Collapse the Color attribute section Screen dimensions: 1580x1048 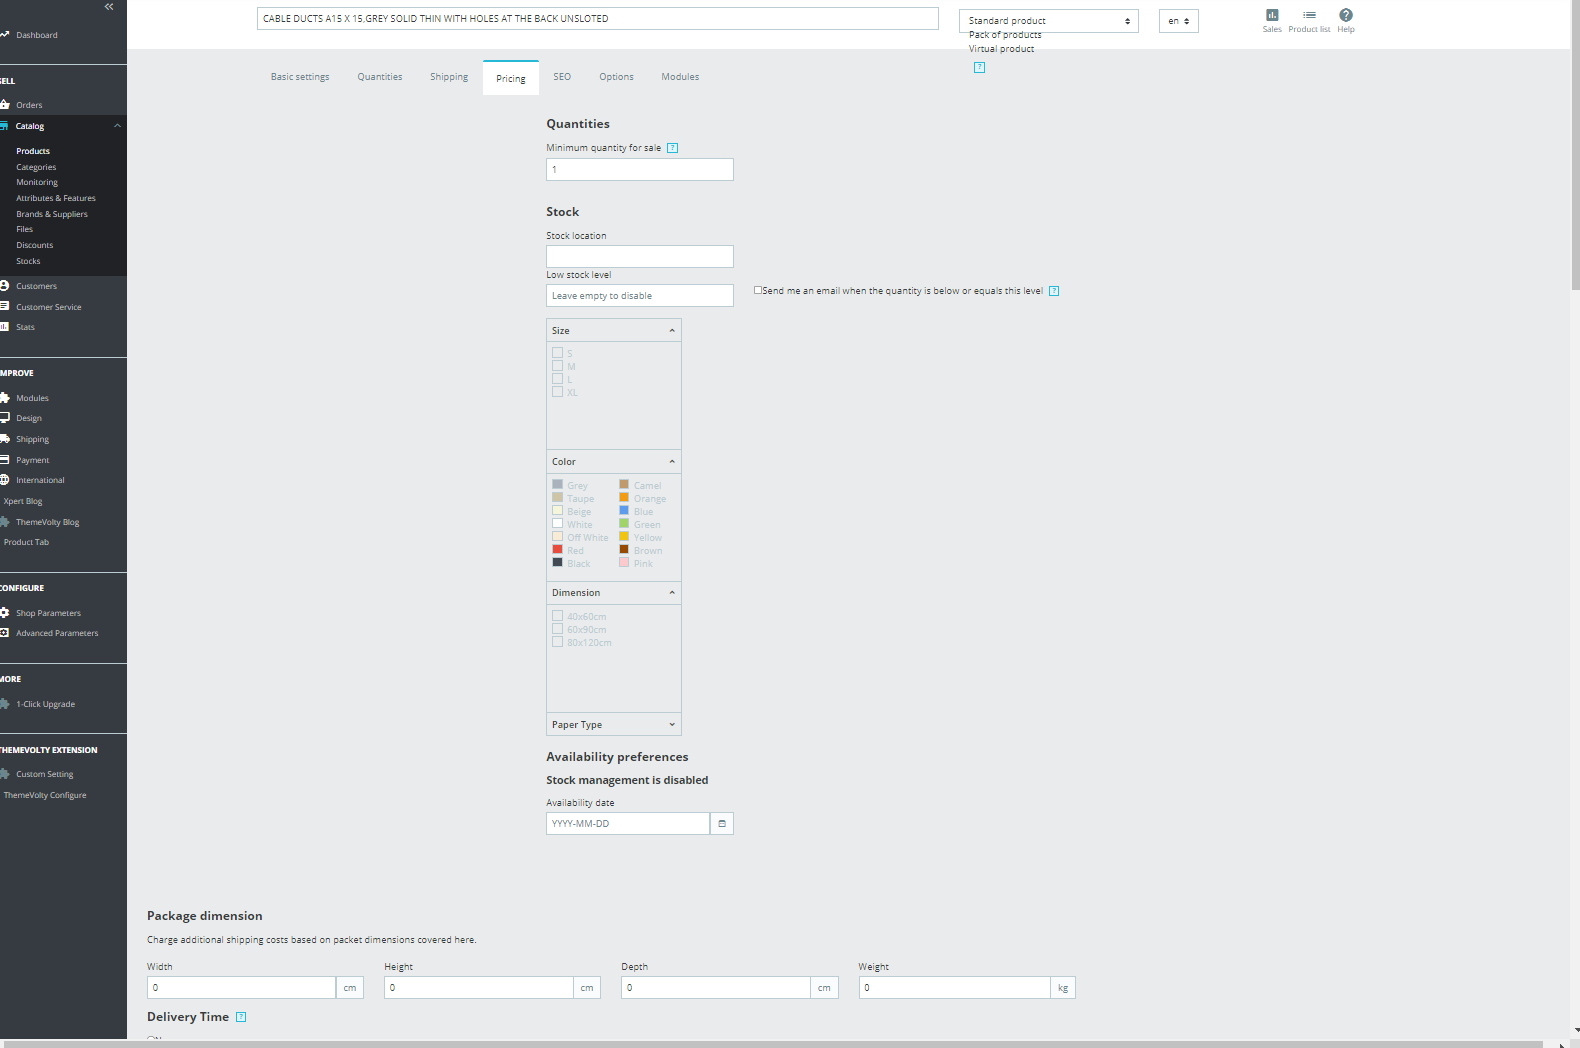coord(614,462)
